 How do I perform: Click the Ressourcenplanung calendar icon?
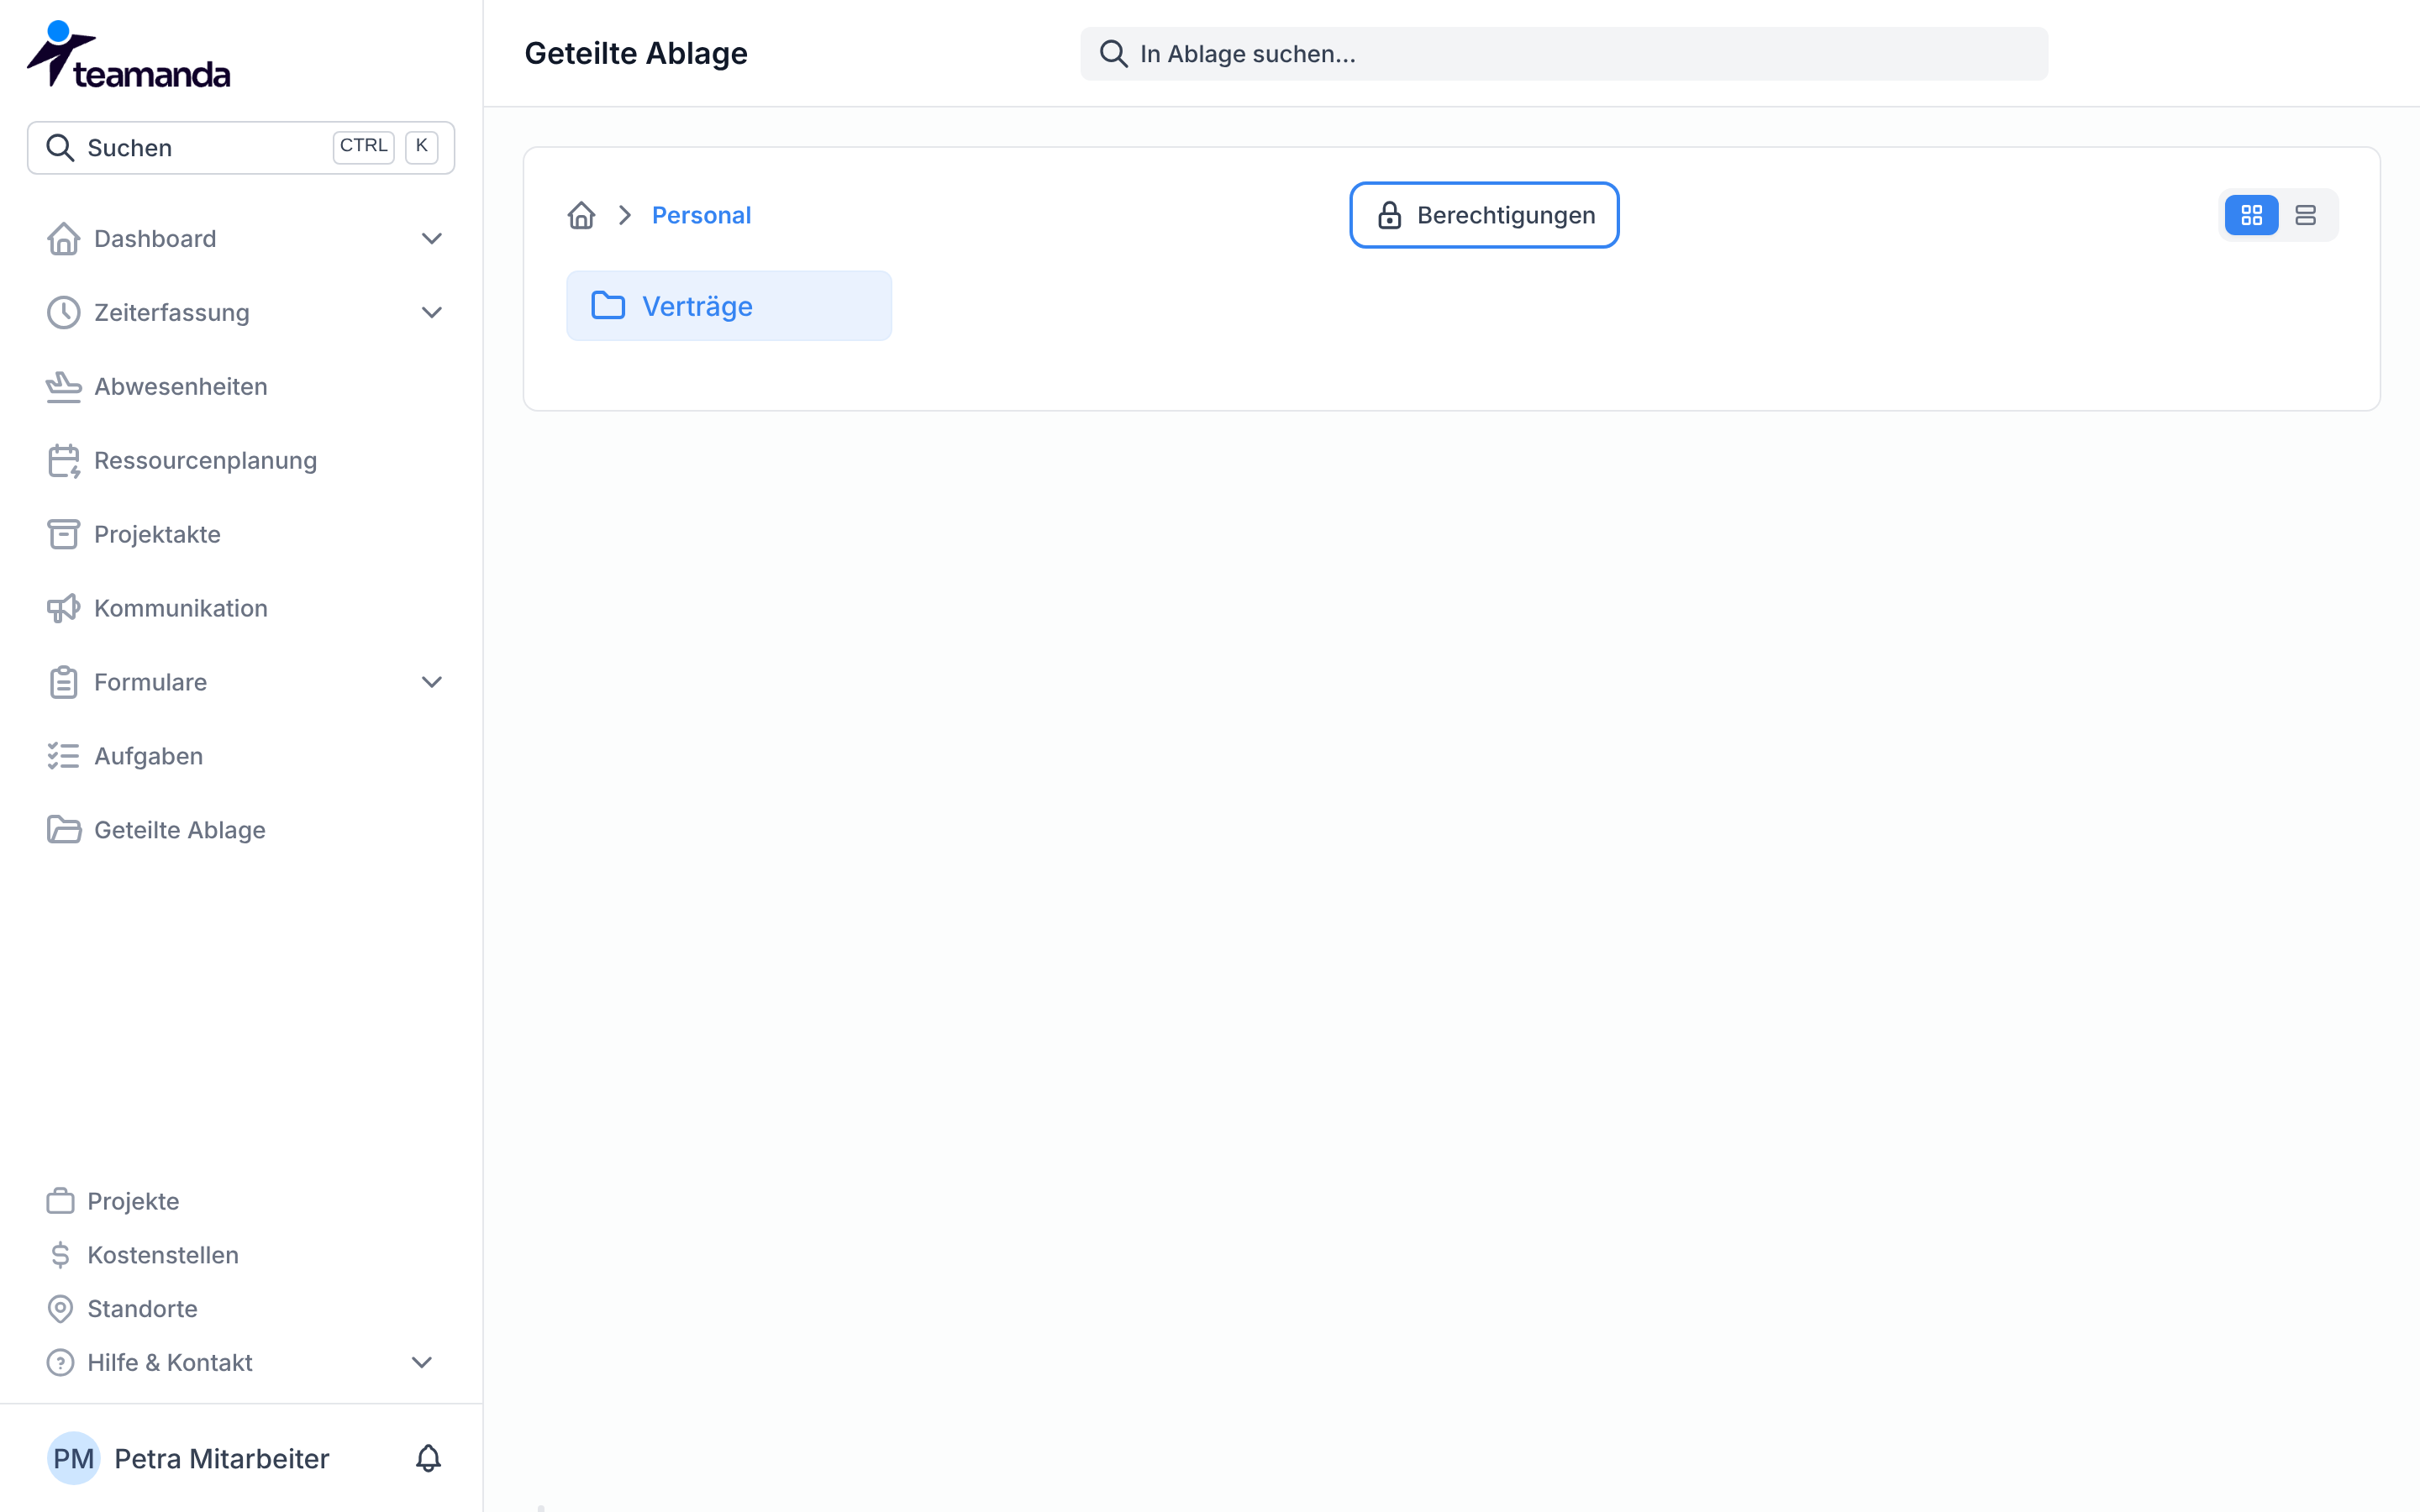click(x=63, y=461)
